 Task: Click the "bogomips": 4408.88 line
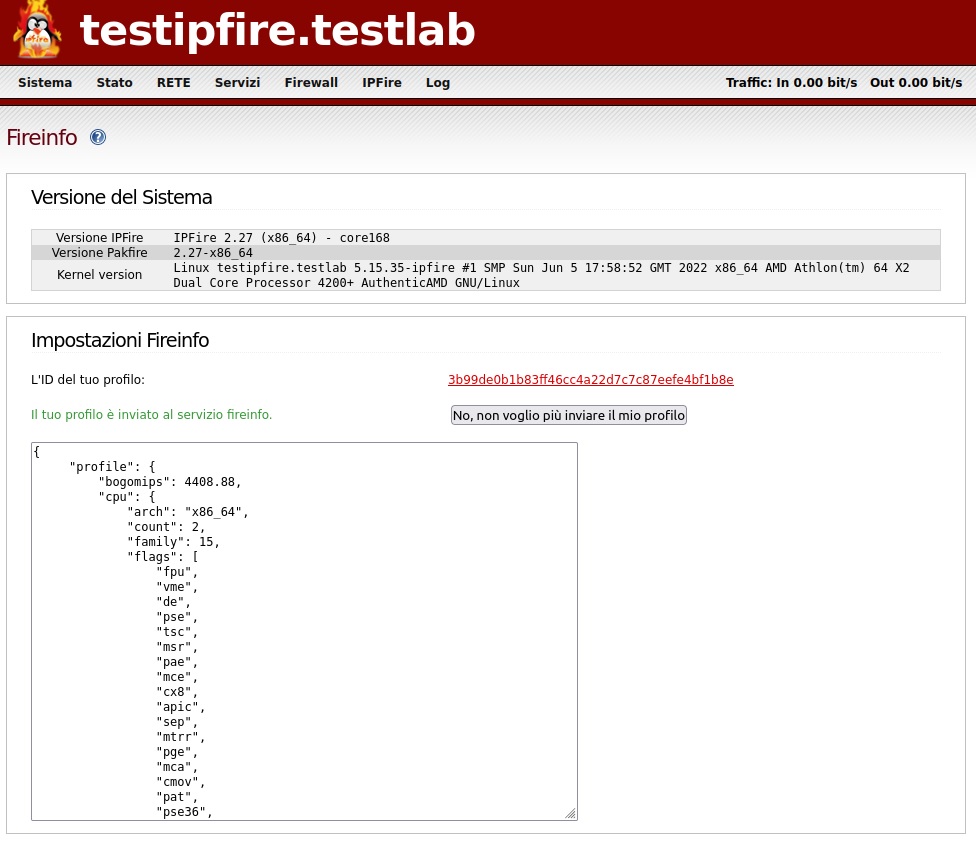point(169,482)
